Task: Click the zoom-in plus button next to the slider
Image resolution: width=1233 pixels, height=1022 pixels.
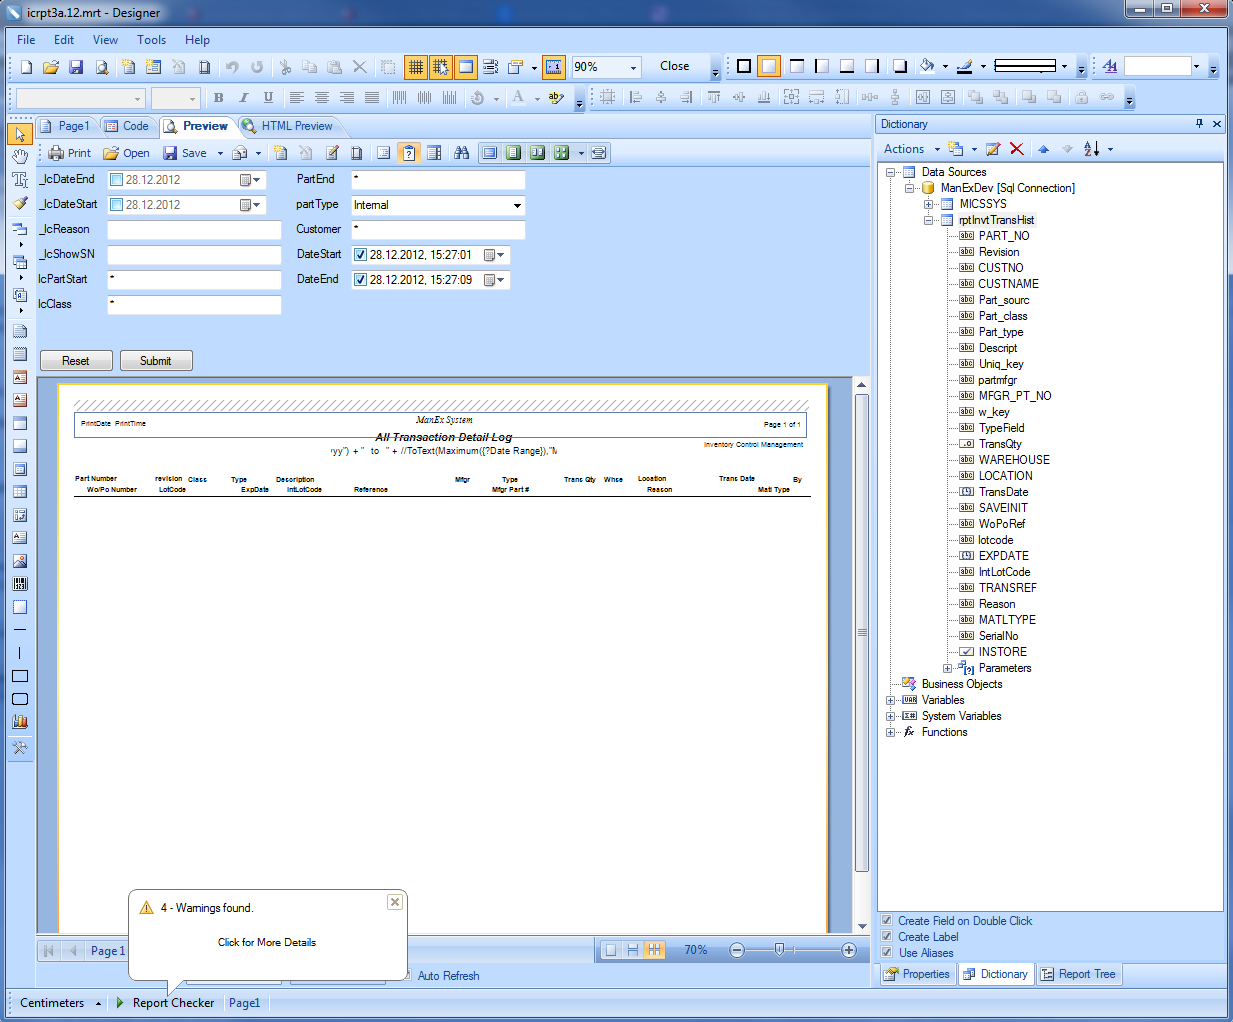Action: [x=849, y=950]
